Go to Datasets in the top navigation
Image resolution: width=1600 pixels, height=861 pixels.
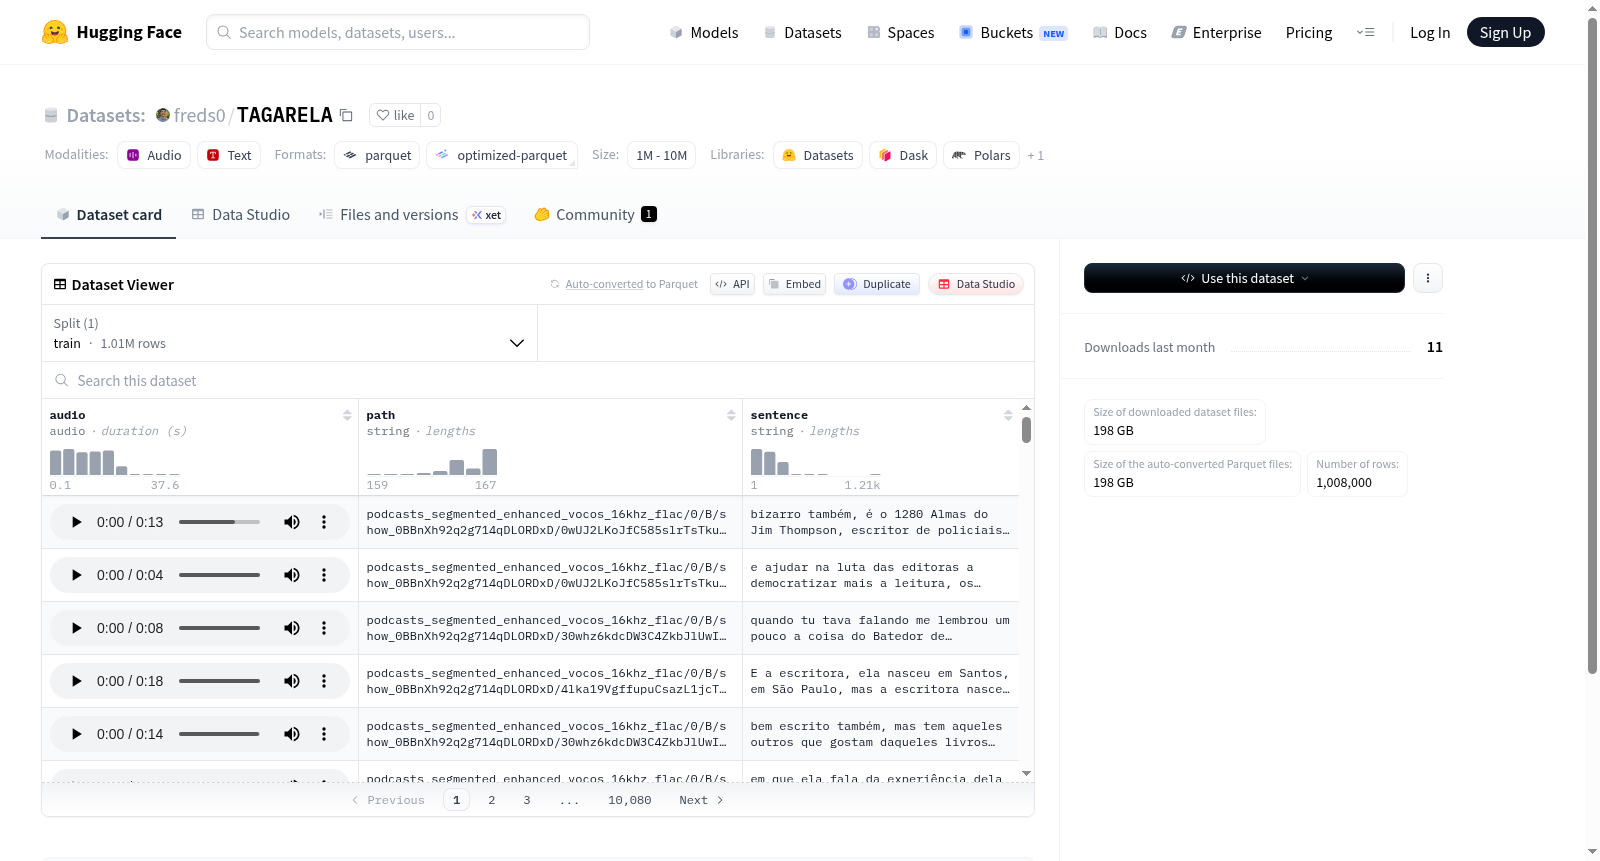[803, 33]
